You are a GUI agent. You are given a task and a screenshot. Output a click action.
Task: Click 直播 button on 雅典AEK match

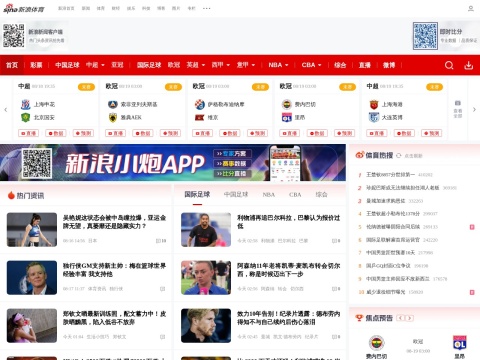tap(115, 133)
